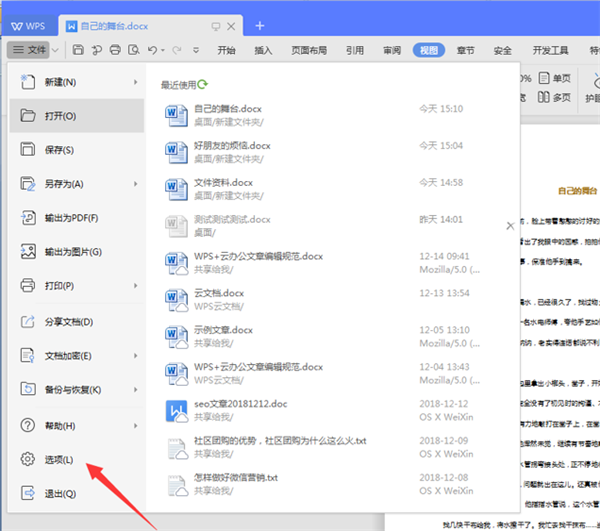Expand the 帮助(H) submenu arrow
The image size is (600, 531).
point(135,426)
